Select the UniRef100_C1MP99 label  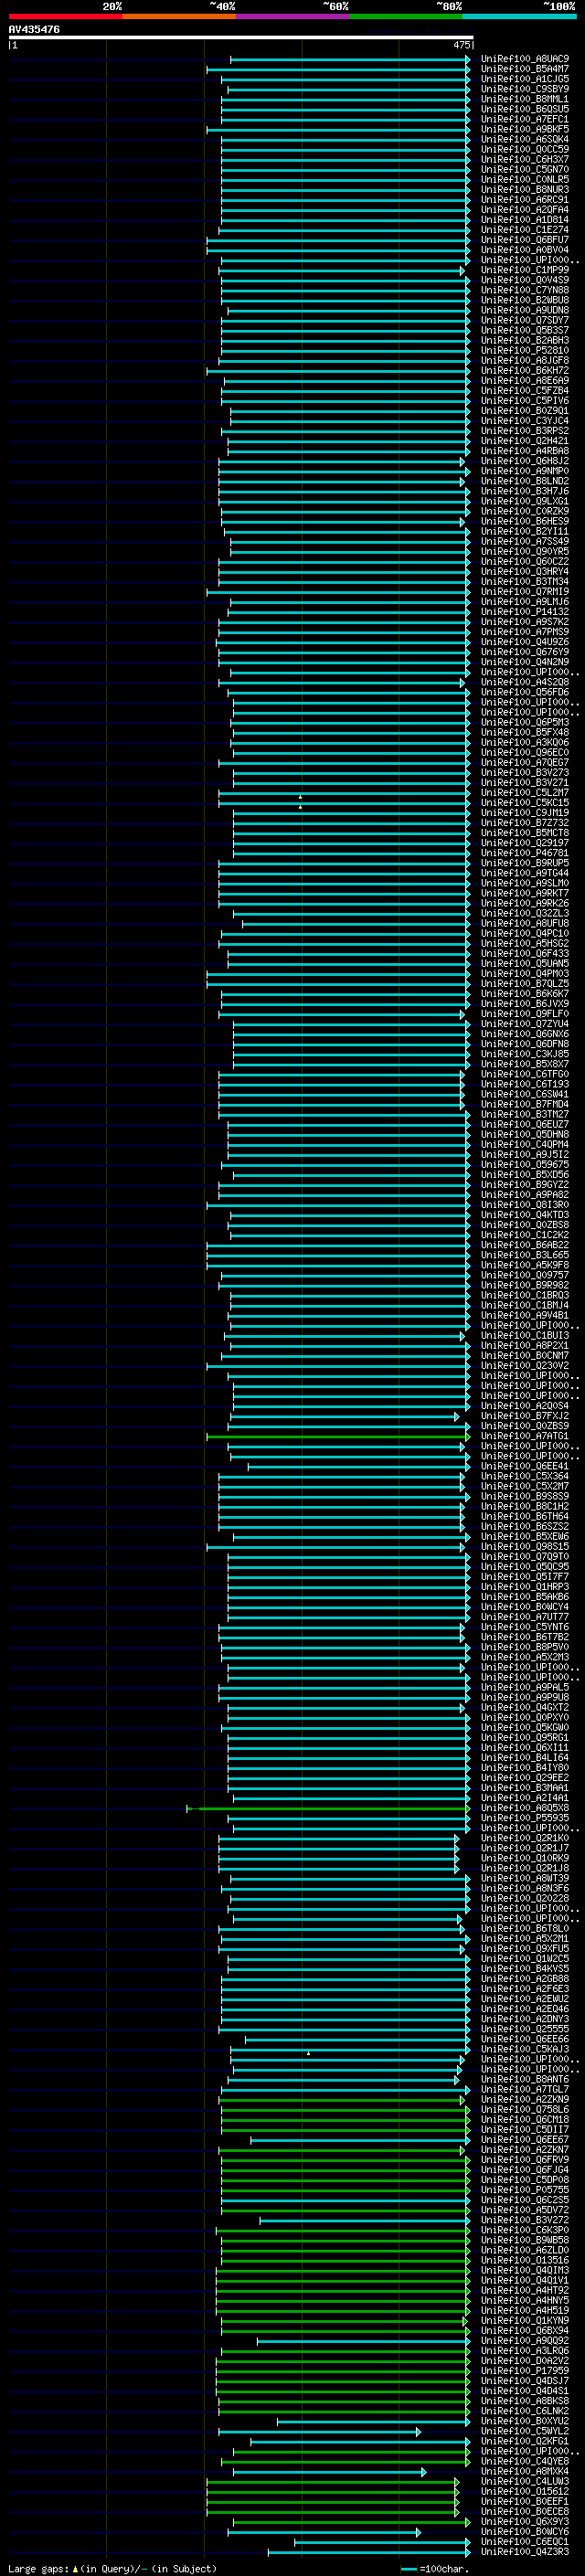pos(525,270)
